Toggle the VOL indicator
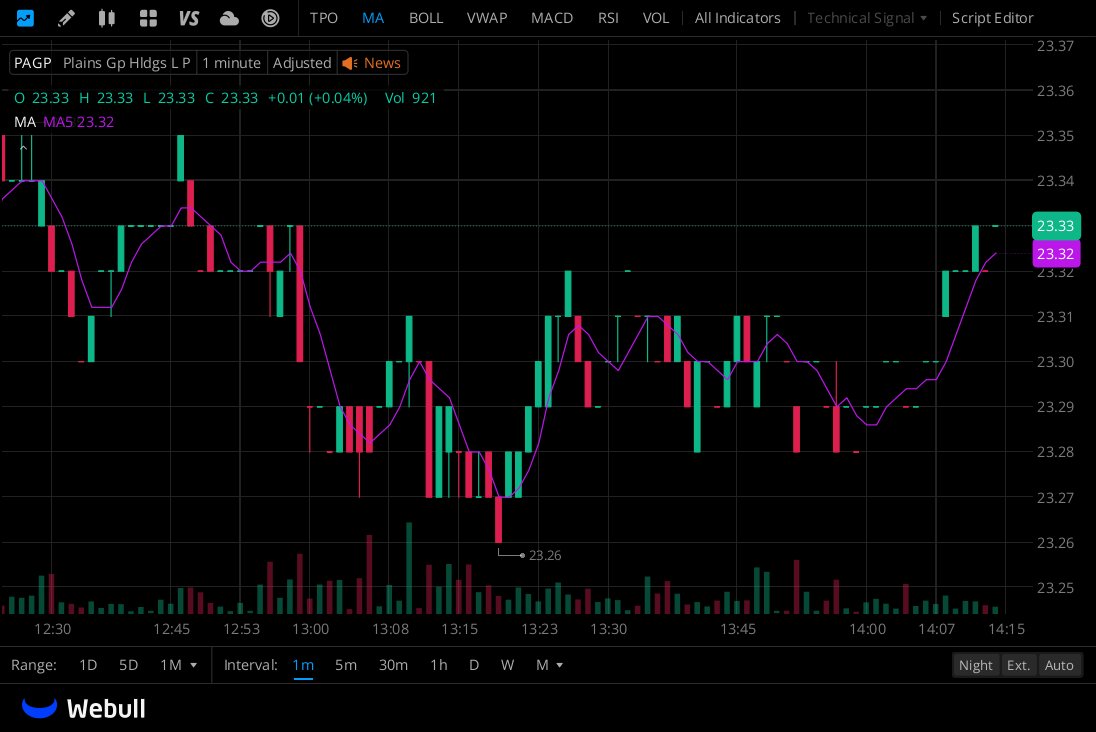The width and height of the screenshot is (1096, 732). pos(656,18)
